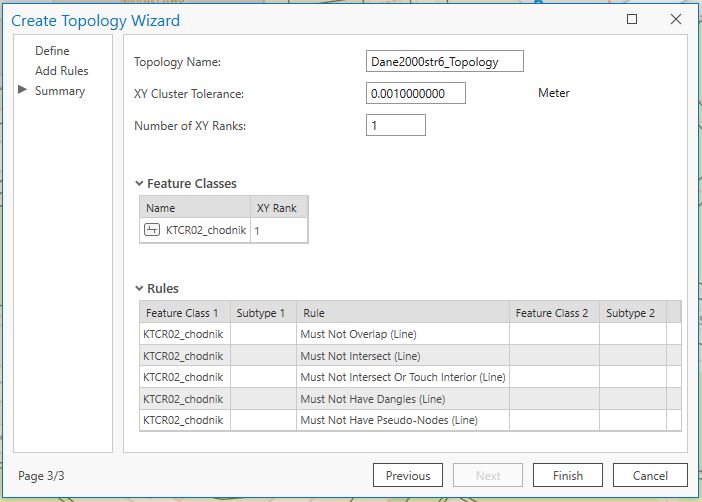Click the line feature class icon beside KTCR02_chodnik
This screenshot has width=702, height=502.
(x=152, y=230)
